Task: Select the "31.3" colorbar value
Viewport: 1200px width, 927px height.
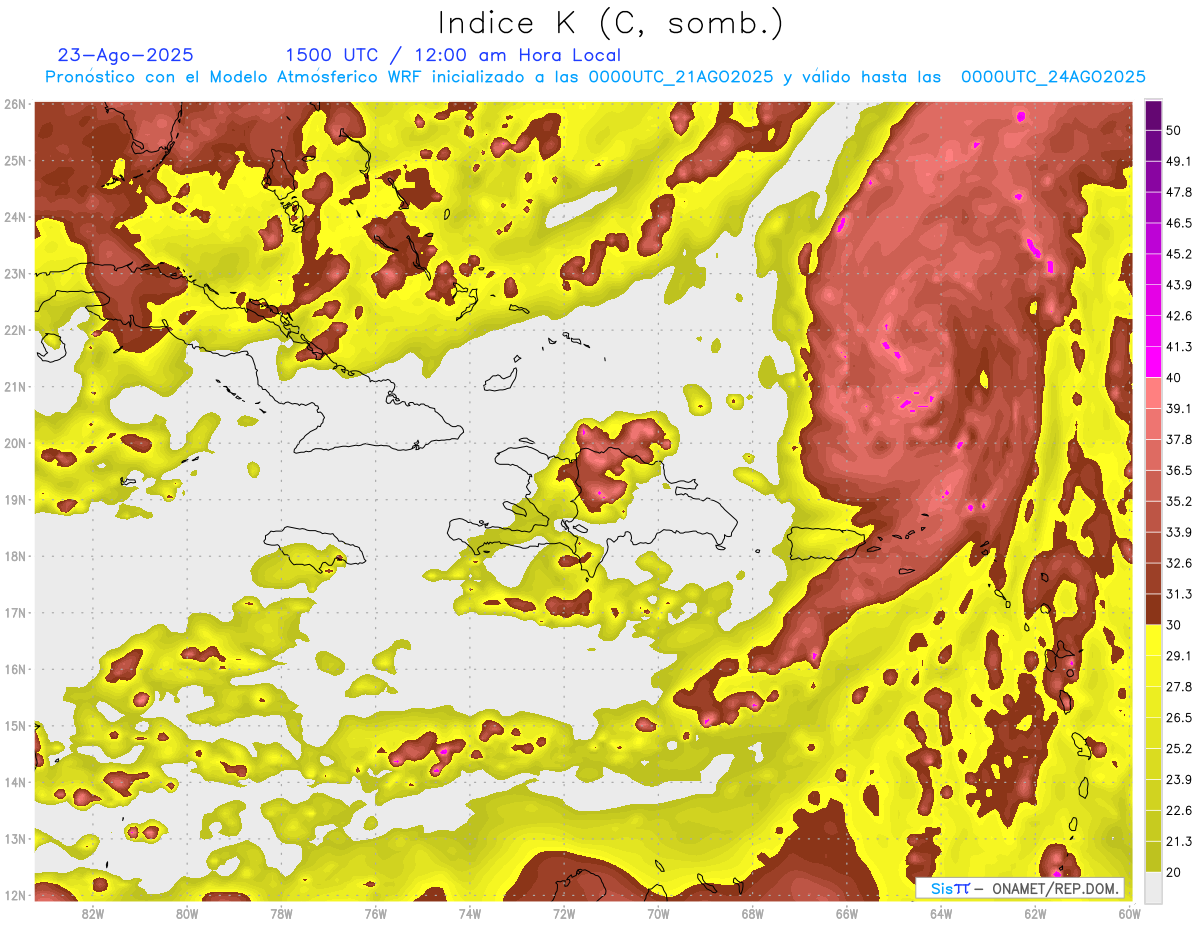Action: (1179, 594)
